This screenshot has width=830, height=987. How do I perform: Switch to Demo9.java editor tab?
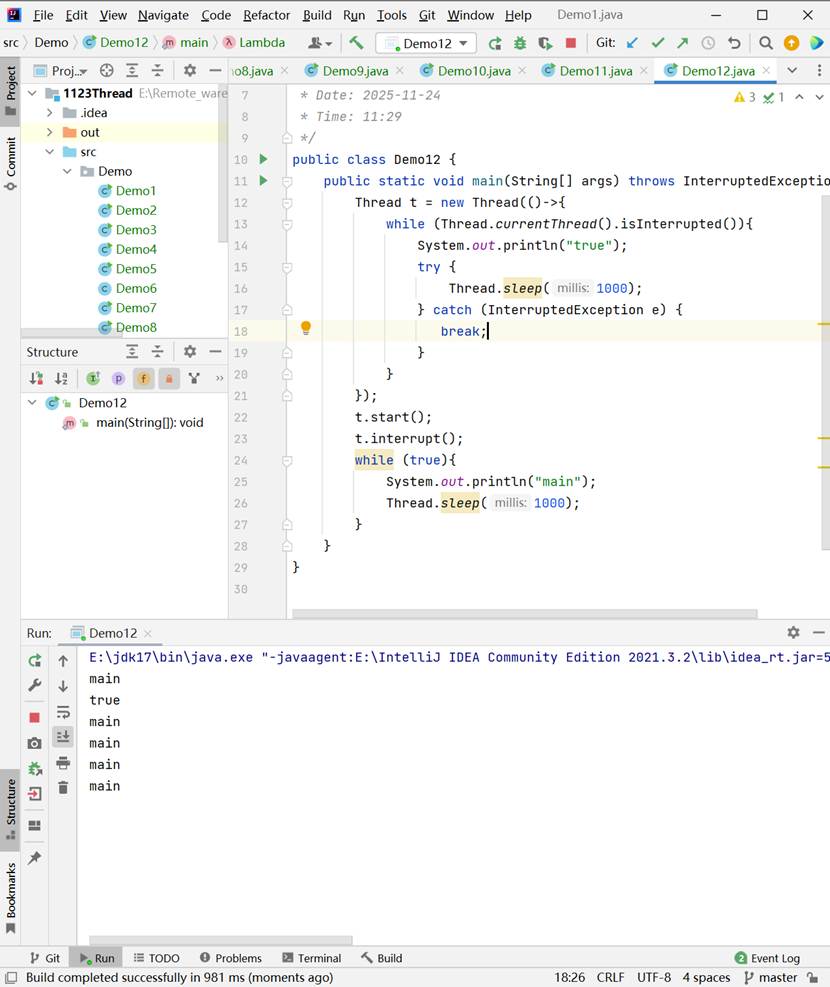[354, 71]
